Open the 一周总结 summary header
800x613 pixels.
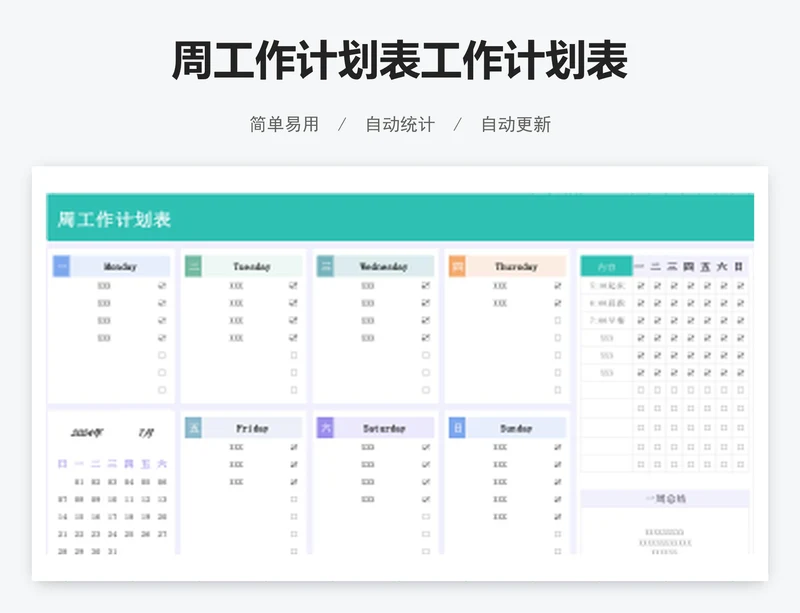(x=665, y=499)
